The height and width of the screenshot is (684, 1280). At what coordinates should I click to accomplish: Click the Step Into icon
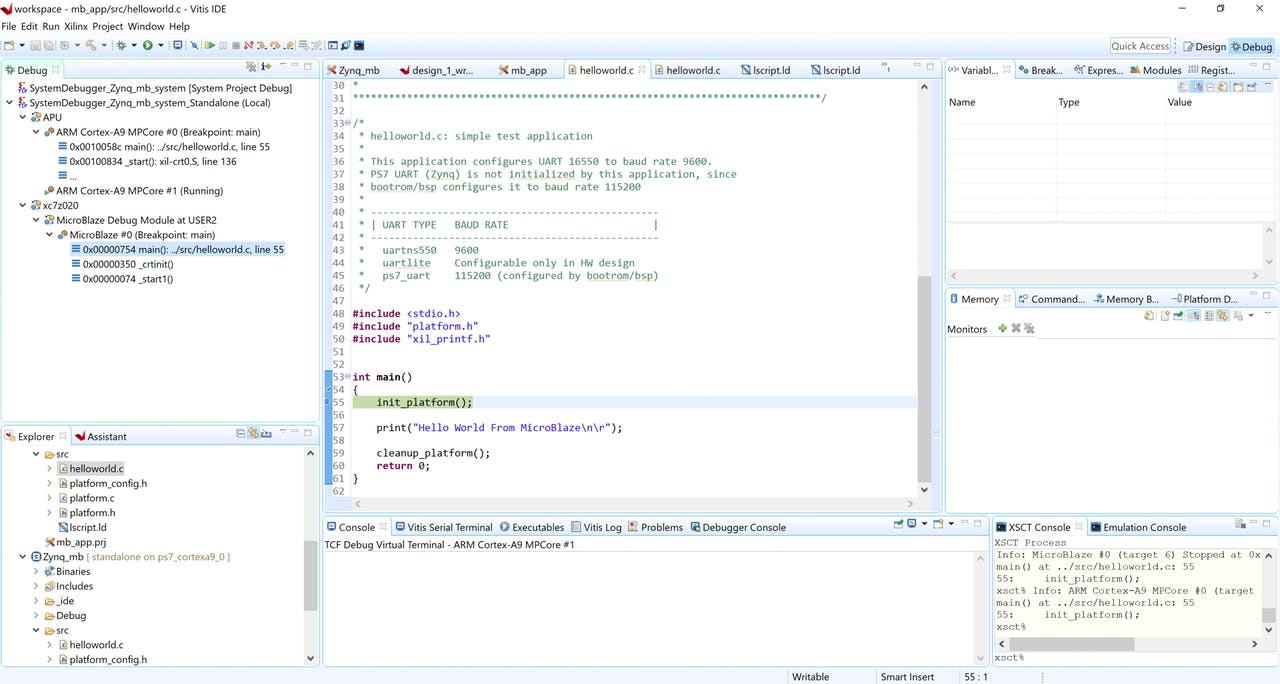pos(262,46)
